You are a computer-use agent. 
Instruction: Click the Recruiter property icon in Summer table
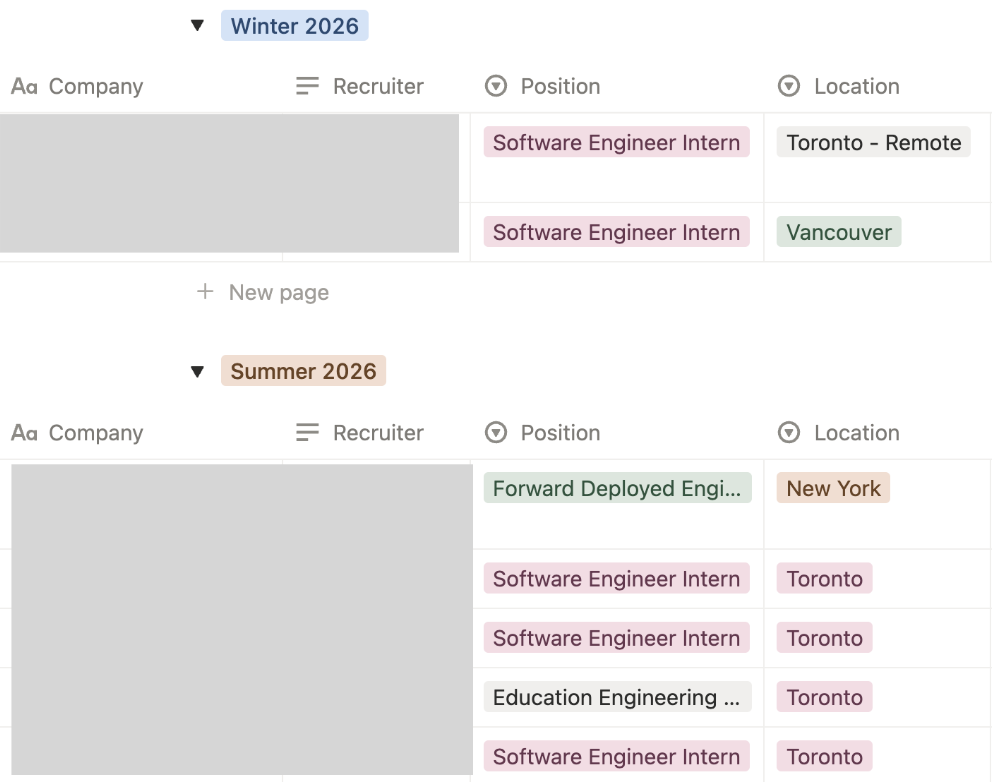306,432
